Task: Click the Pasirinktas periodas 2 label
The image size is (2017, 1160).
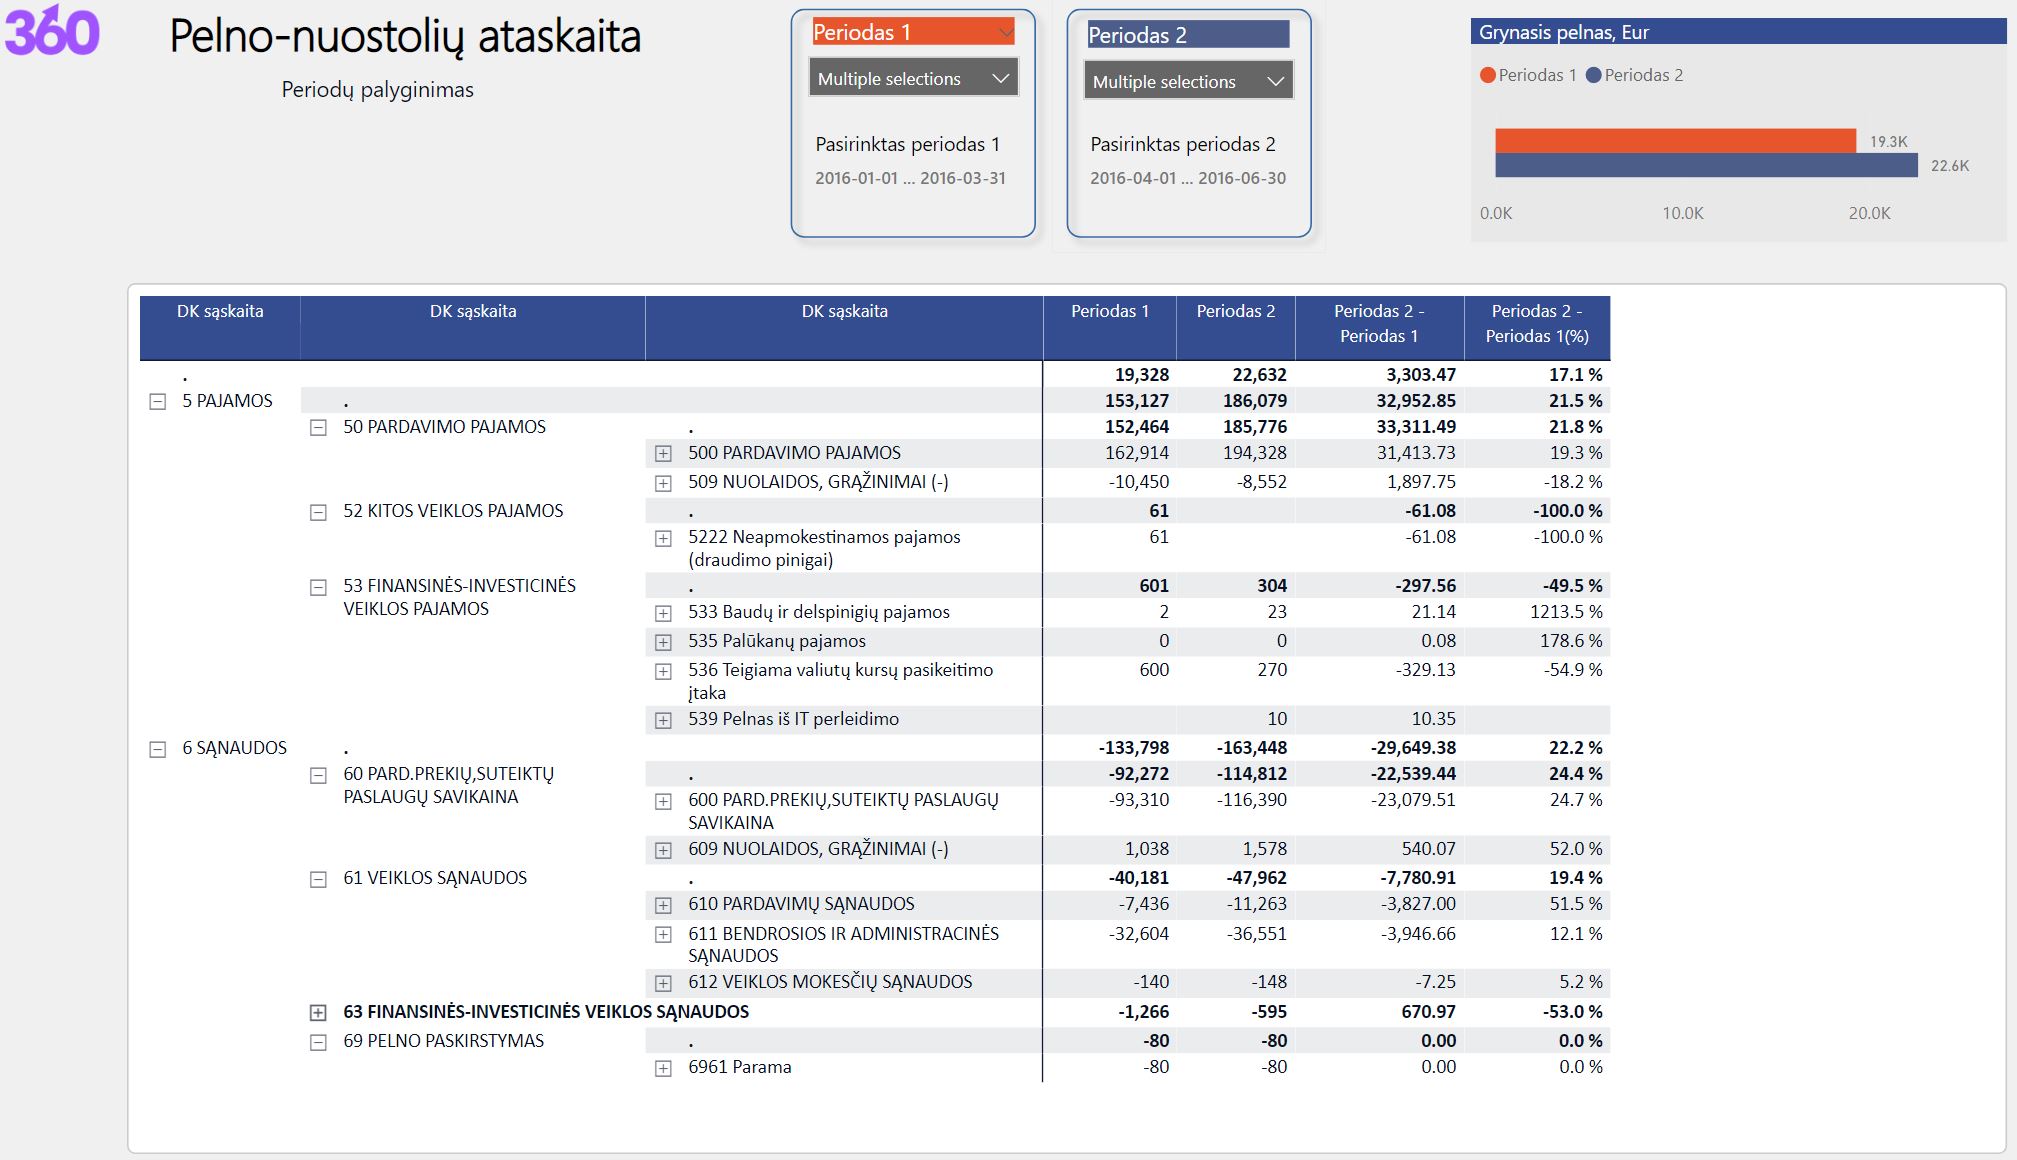Action: pyautogui.click(x=1183, y=144)
